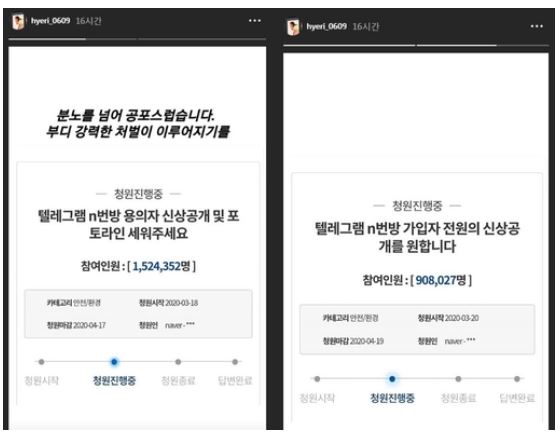Click the 청원시작 step dot in the left petition

coord(41,362)
